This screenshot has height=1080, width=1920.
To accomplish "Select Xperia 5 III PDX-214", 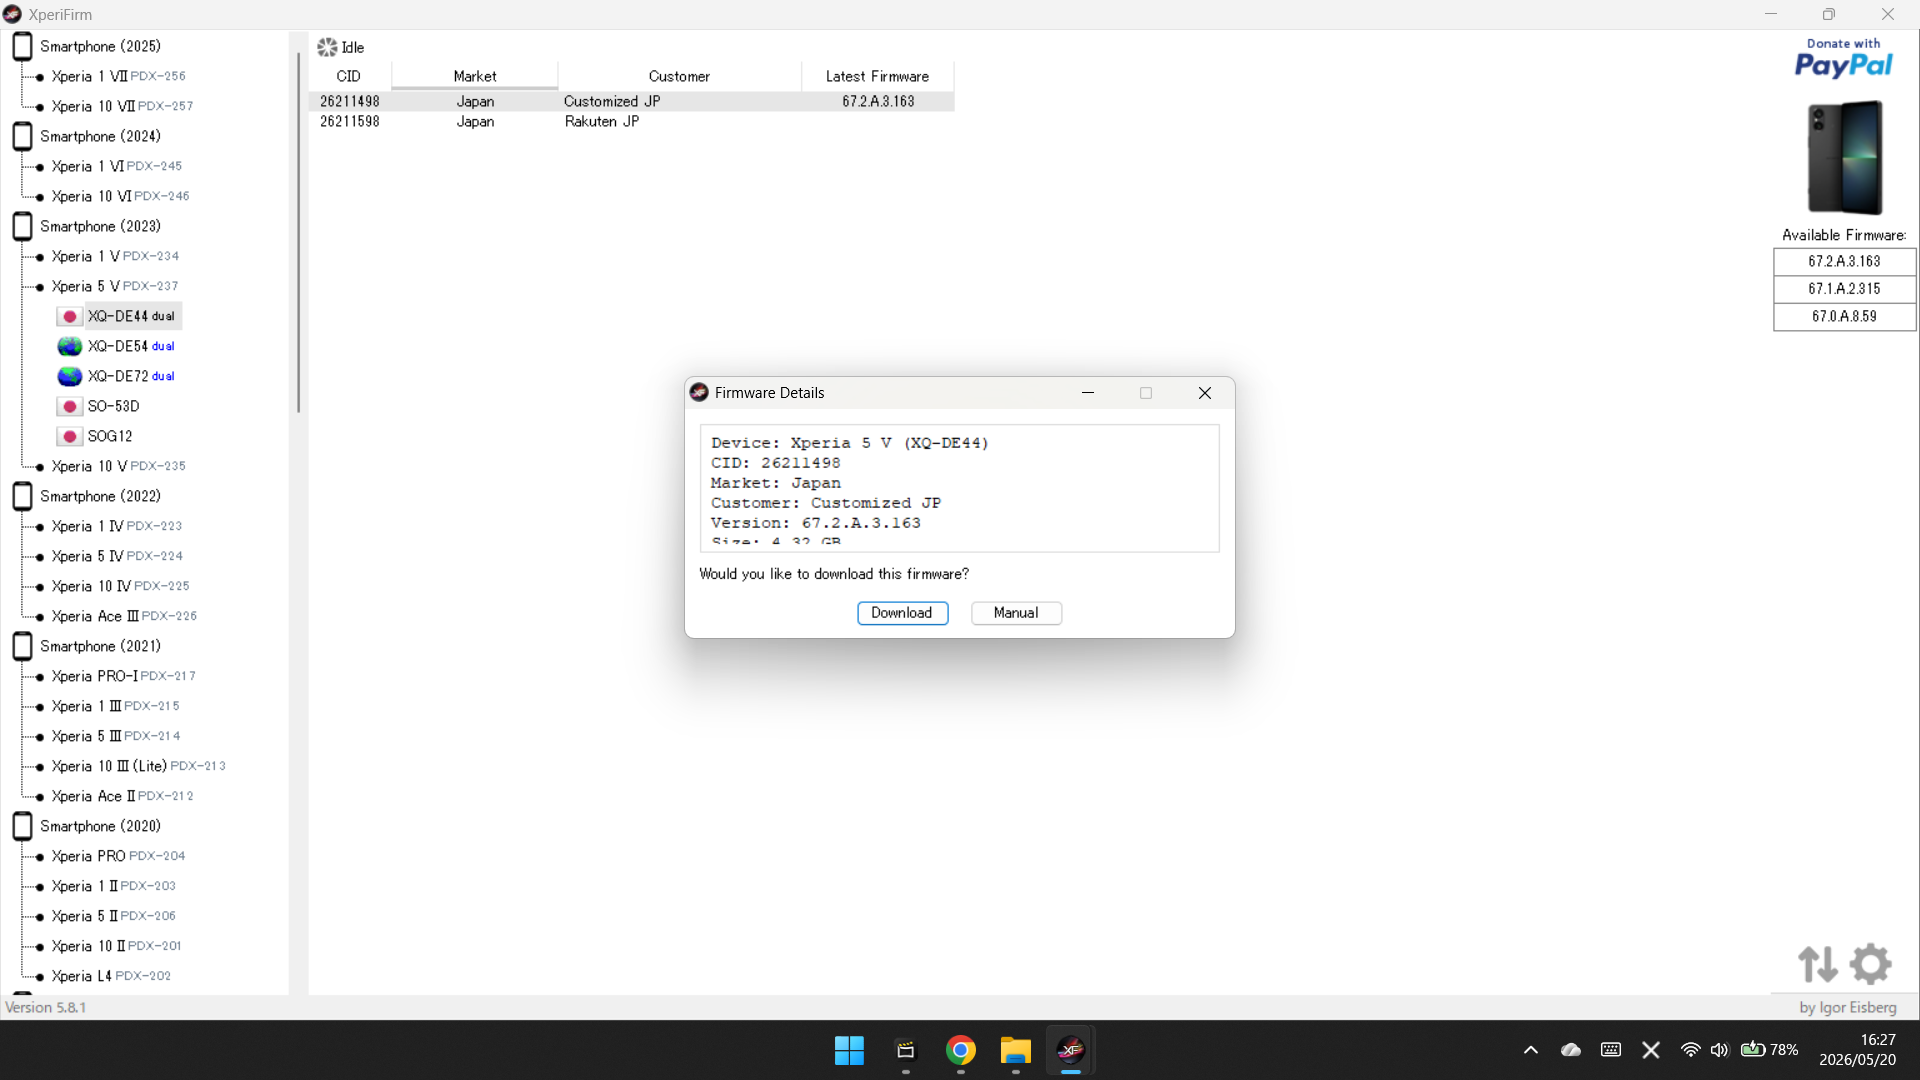I will tap(116, 736).
